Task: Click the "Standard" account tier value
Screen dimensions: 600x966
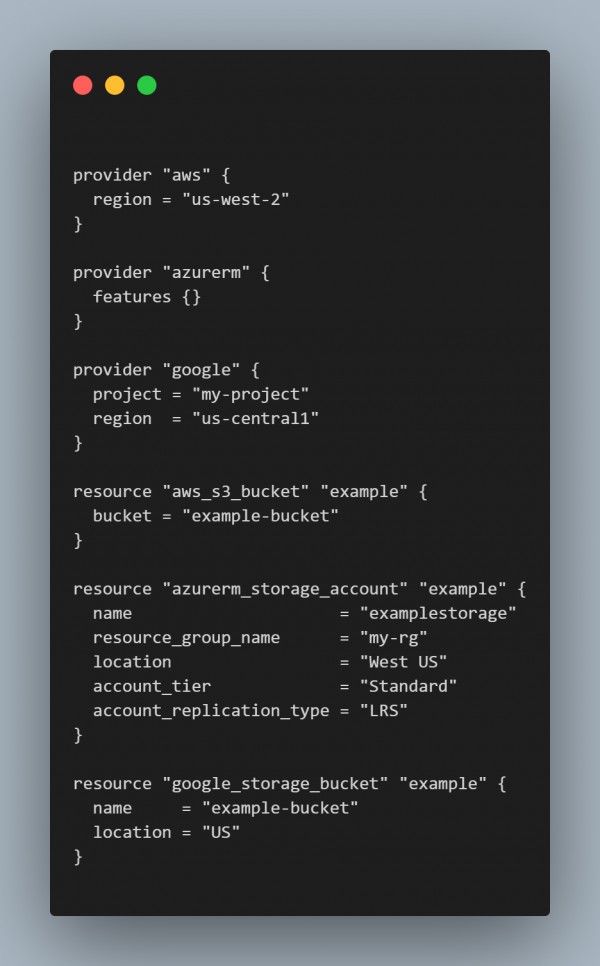Action: click(x=408, y=686)
